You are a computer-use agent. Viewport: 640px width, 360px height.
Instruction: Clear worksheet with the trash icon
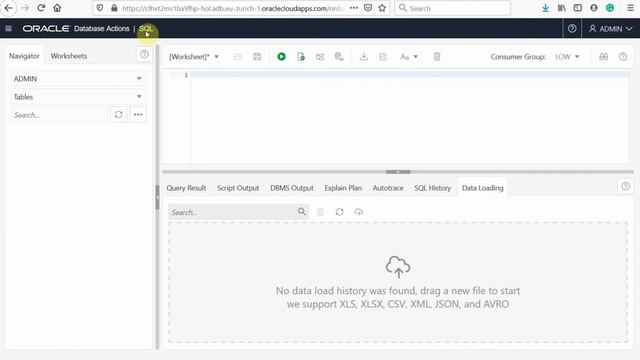[x=437, y=57]
